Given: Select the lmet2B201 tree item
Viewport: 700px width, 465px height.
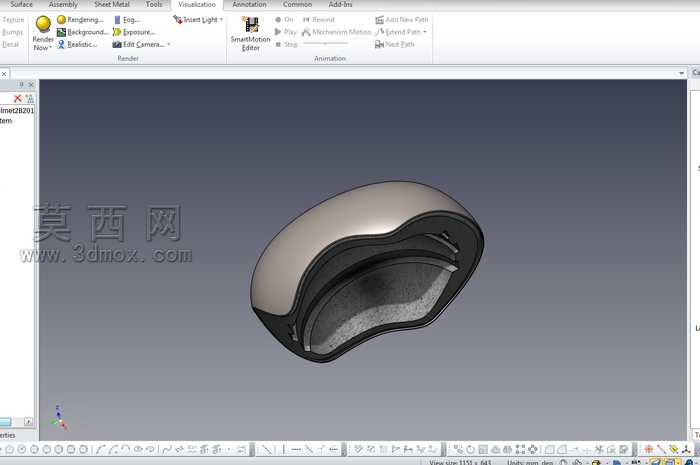Looking at the screenshot, I should (x=17, y=110).
